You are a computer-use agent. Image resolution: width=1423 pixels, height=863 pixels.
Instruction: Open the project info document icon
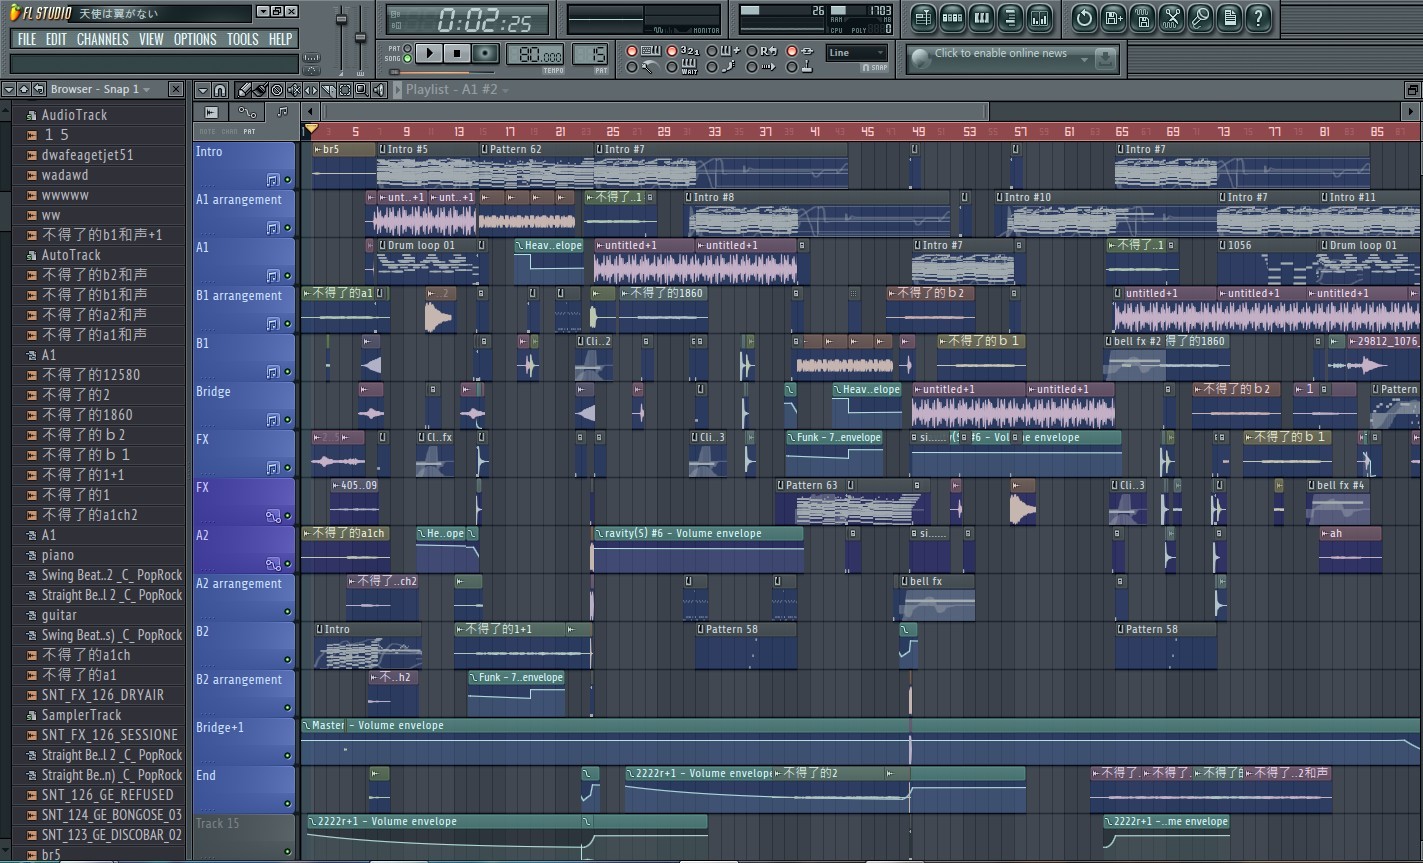1229,18
